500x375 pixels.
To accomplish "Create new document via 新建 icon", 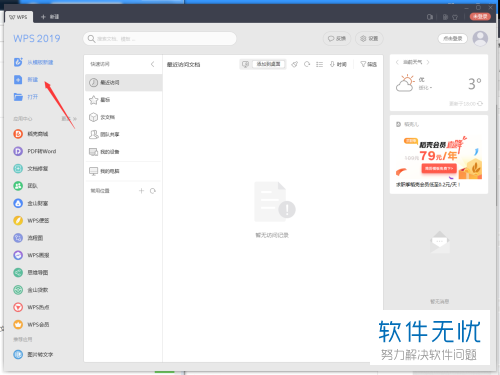I will pos(18,79).
